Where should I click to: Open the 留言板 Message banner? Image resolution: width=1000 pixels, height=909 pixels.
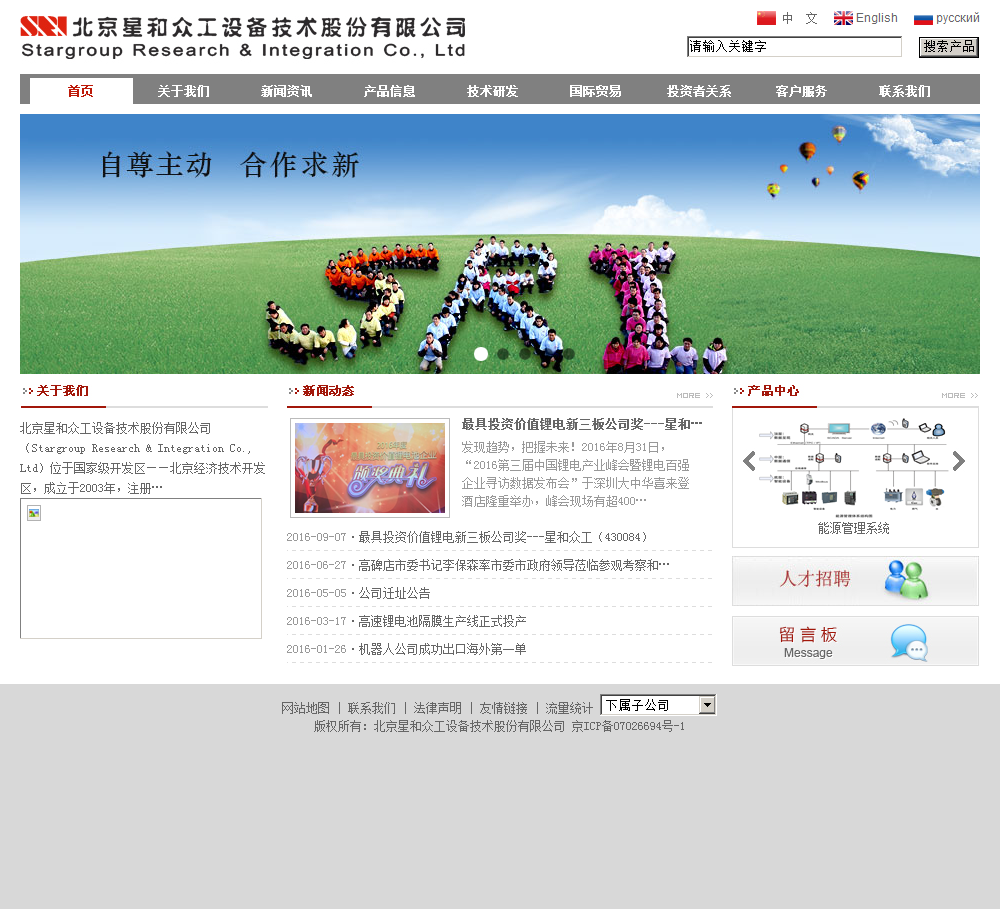click(x=855, y=641)
